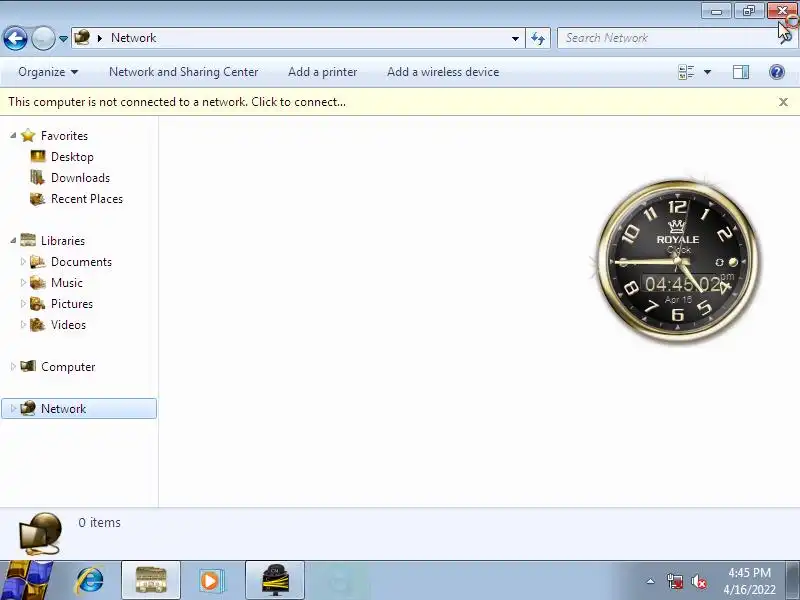Refresh the Network folder view
The height and width of the screenshot is (600, 800).
[x=538, y=38]
